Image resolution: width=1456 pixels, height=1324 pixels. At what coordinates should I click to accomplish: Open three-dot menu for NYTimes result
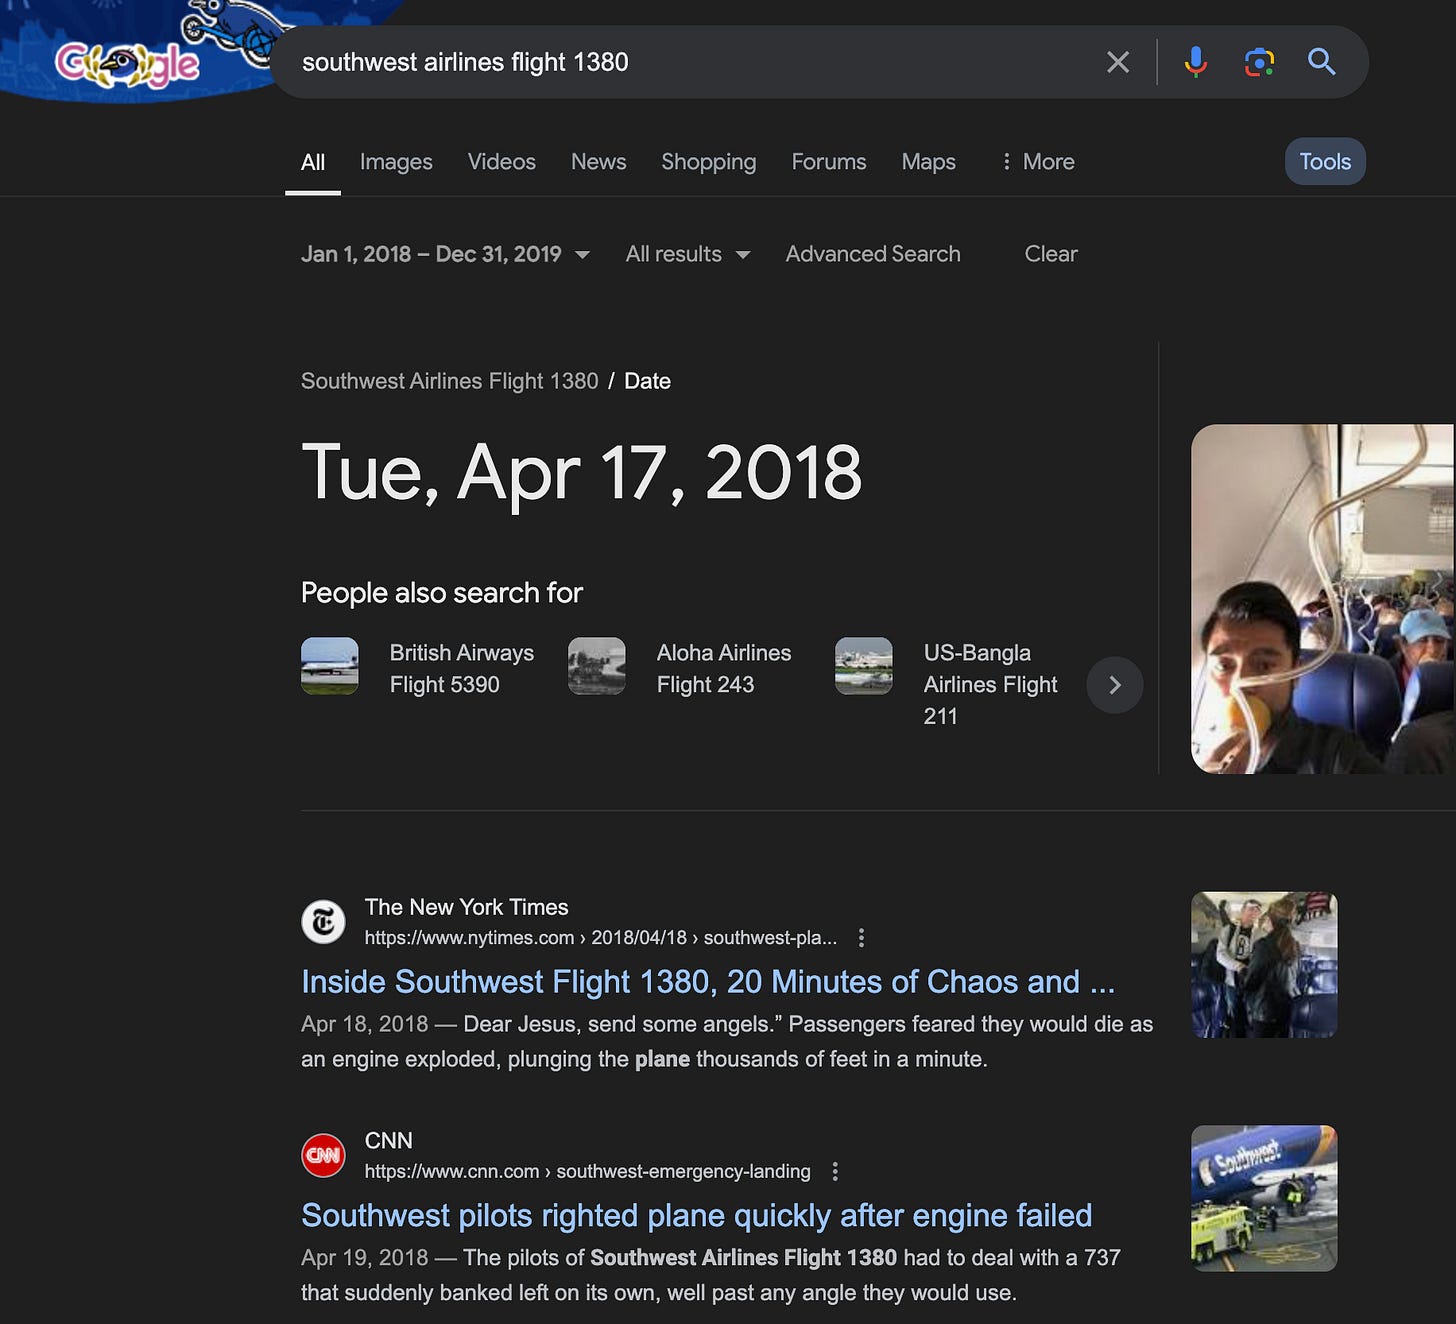point(861,938)
